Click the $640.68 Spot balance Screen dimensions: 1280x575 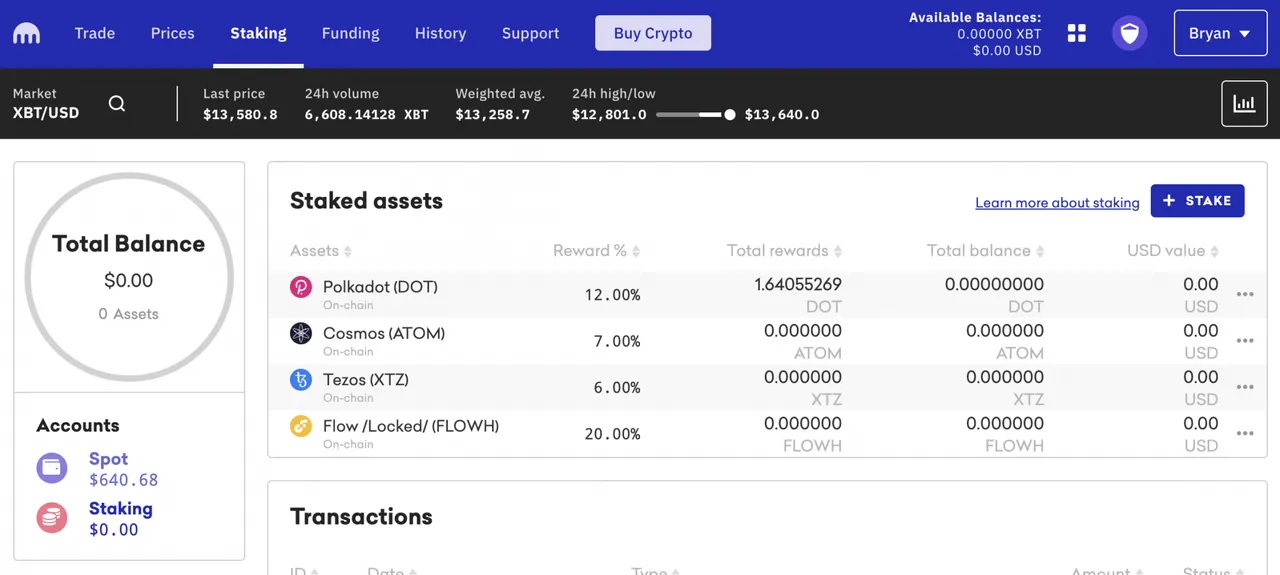[x=124, y=480]
